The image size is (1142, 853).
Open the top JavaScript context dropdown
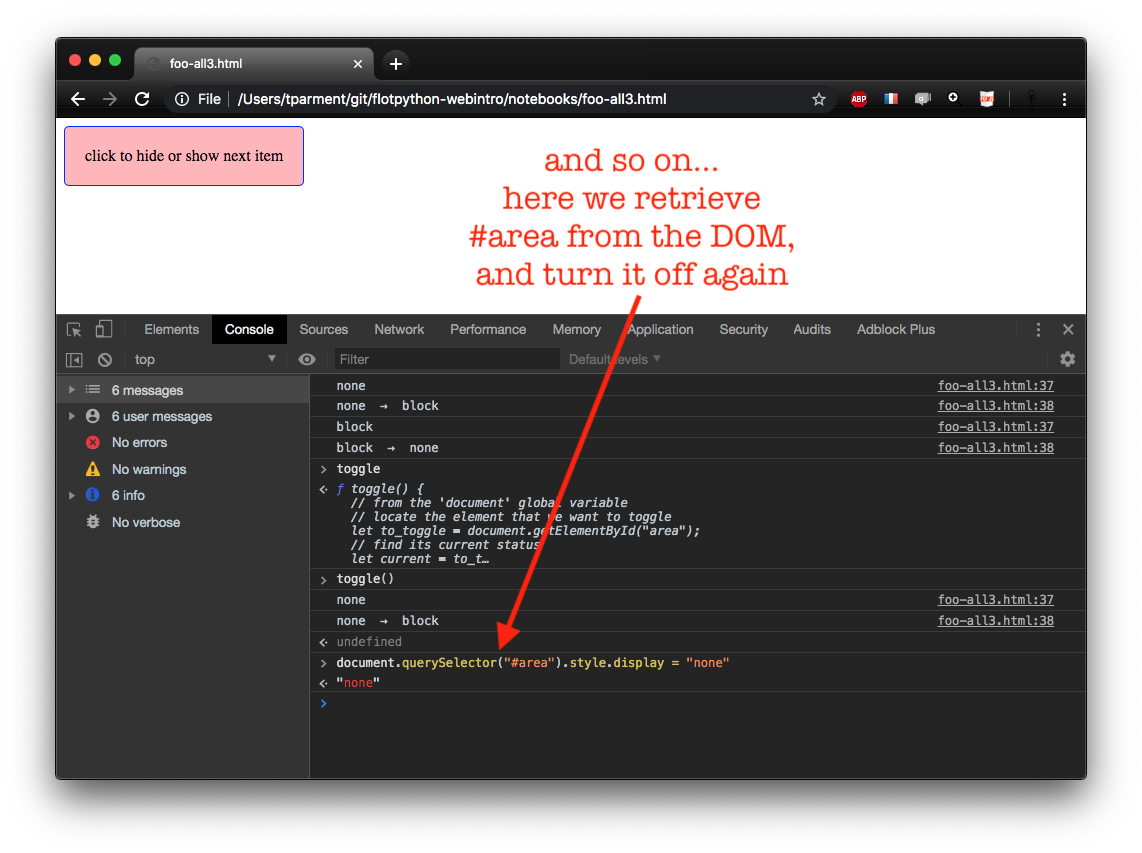tap(205, 359)
